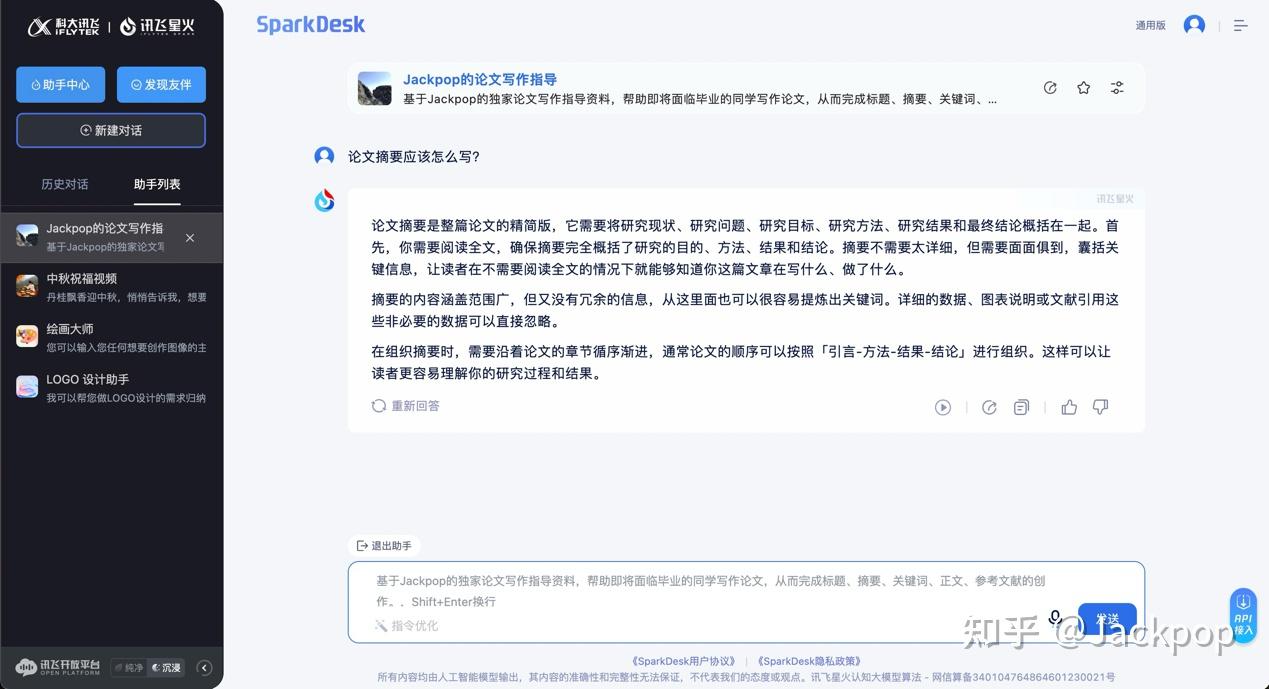The image size is (1269, 689).
Task: Switch to 沉浸 mode
Action: coord(167,668)
